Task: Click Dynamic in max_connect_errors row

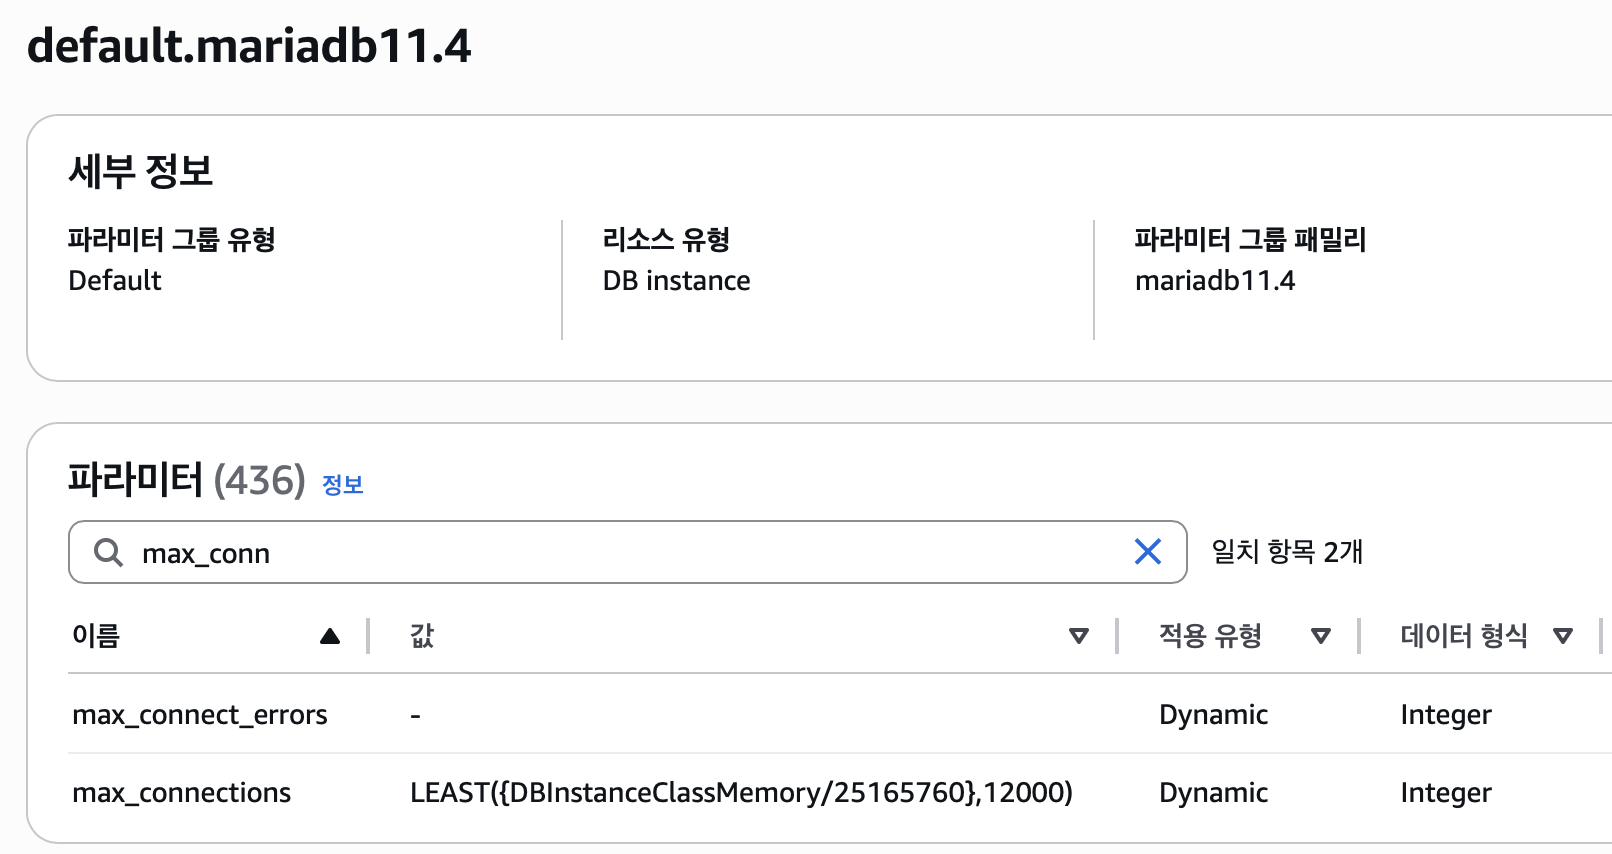Action: pyautogui.click(x=1213, y=715)
